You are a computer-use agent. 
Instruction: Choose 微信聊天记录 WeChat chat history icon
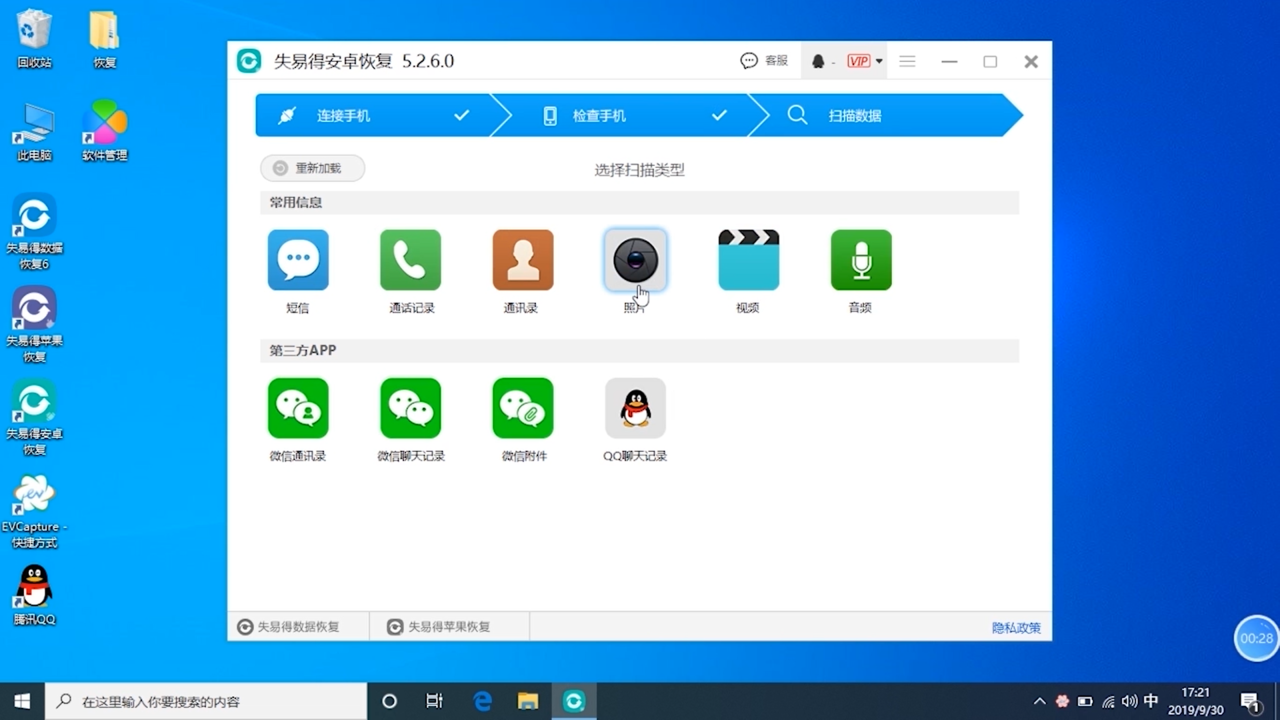[x=411, y=408]
